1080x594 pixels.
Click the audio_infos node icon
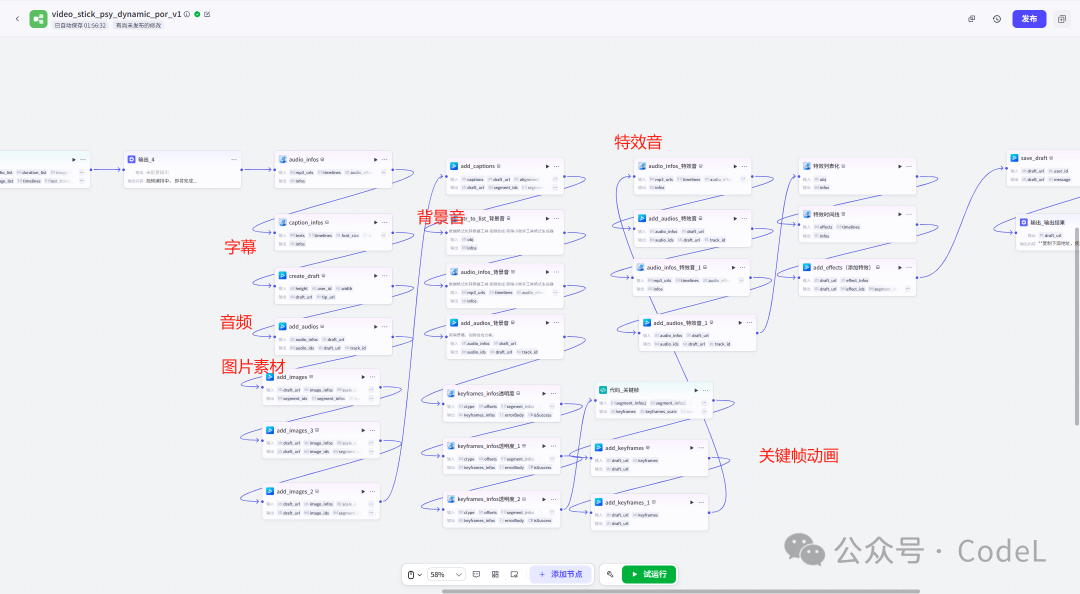point(282,159)
